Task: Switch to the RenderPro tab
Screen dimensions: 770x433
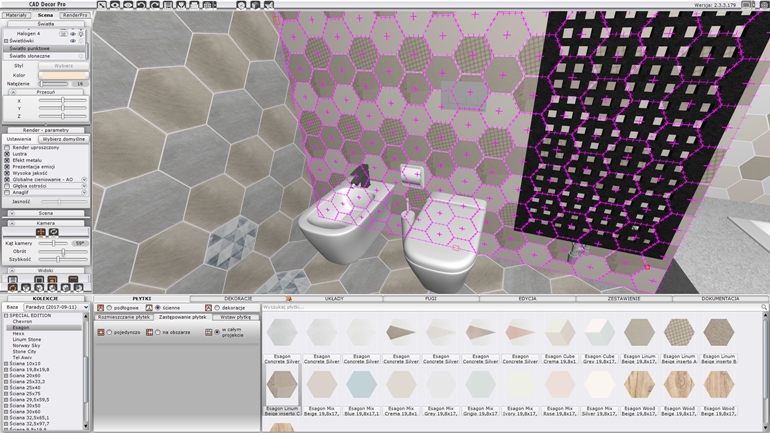Action: click(75, 16)
